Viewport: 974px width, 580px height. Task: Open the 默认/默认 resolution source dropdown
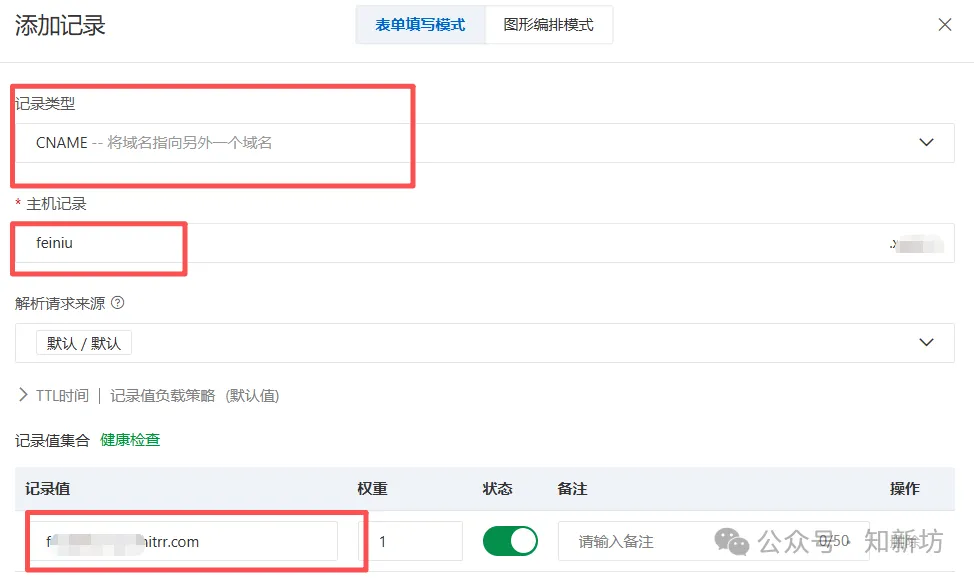(x=484, y=340)
